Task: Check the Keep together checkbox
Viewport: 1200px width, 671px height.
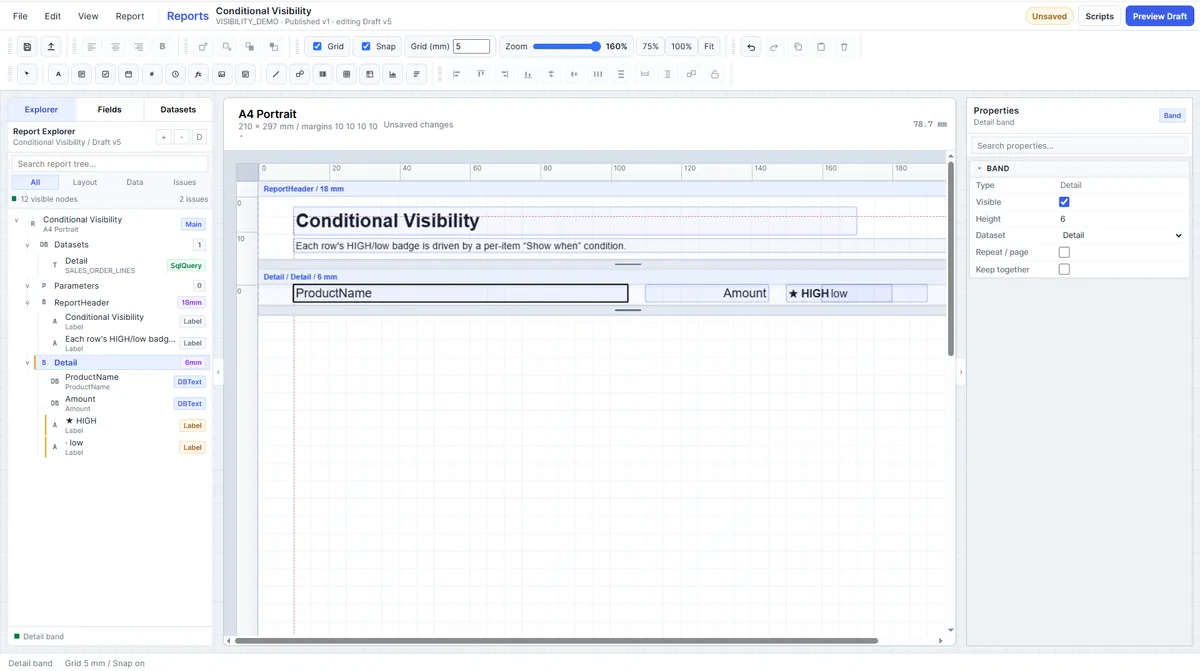Action: pos(1064,269)
